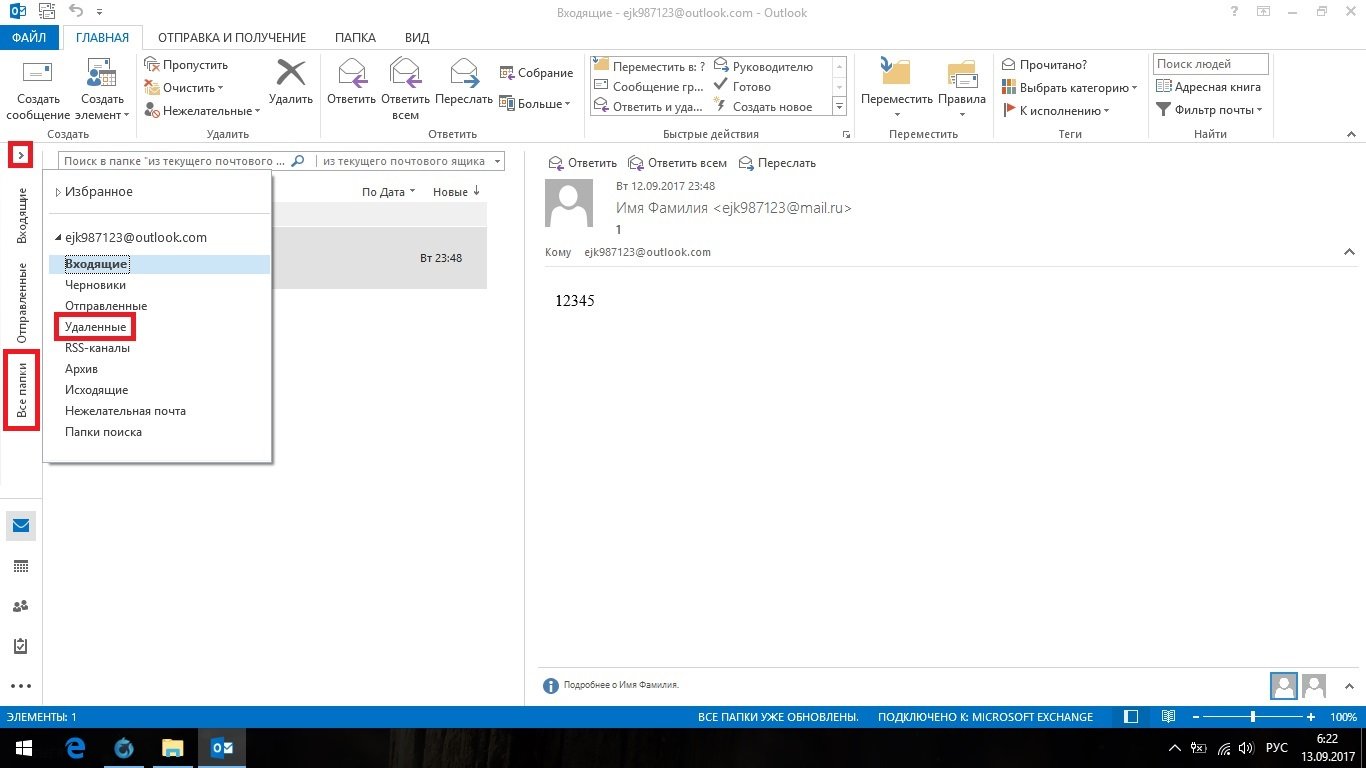Click the vertical Входящие shortcut
The width and height of the screenshot is (1366, 768).
tap(22, 215)
